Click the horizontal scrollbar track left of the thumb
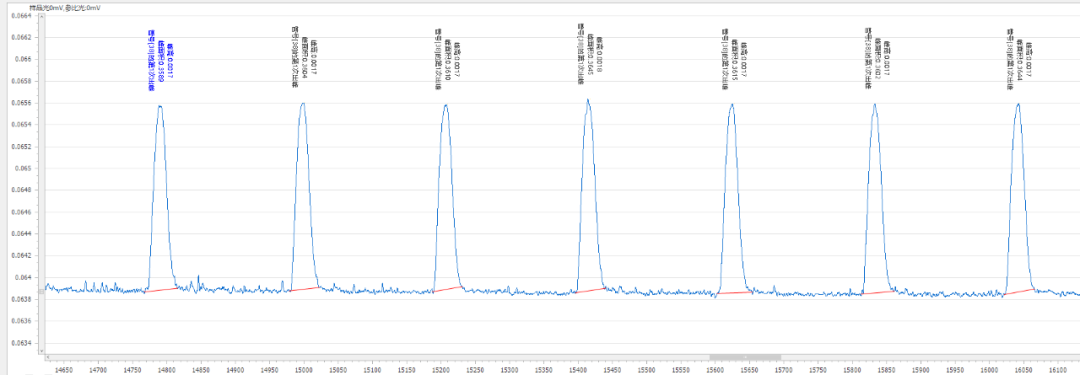 (x=380, y=357)
